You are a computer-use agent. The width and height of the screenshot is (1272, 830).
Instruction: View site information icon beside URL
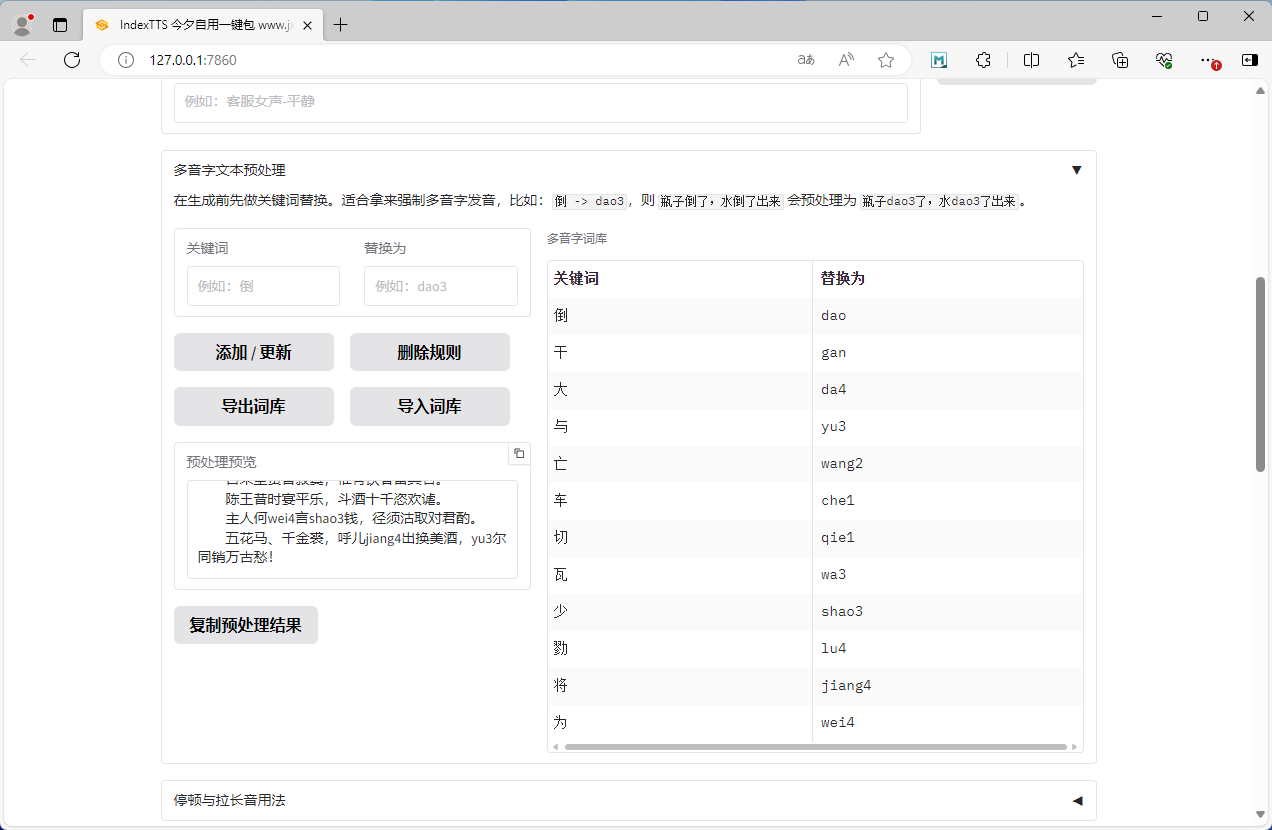pos(126,60)
